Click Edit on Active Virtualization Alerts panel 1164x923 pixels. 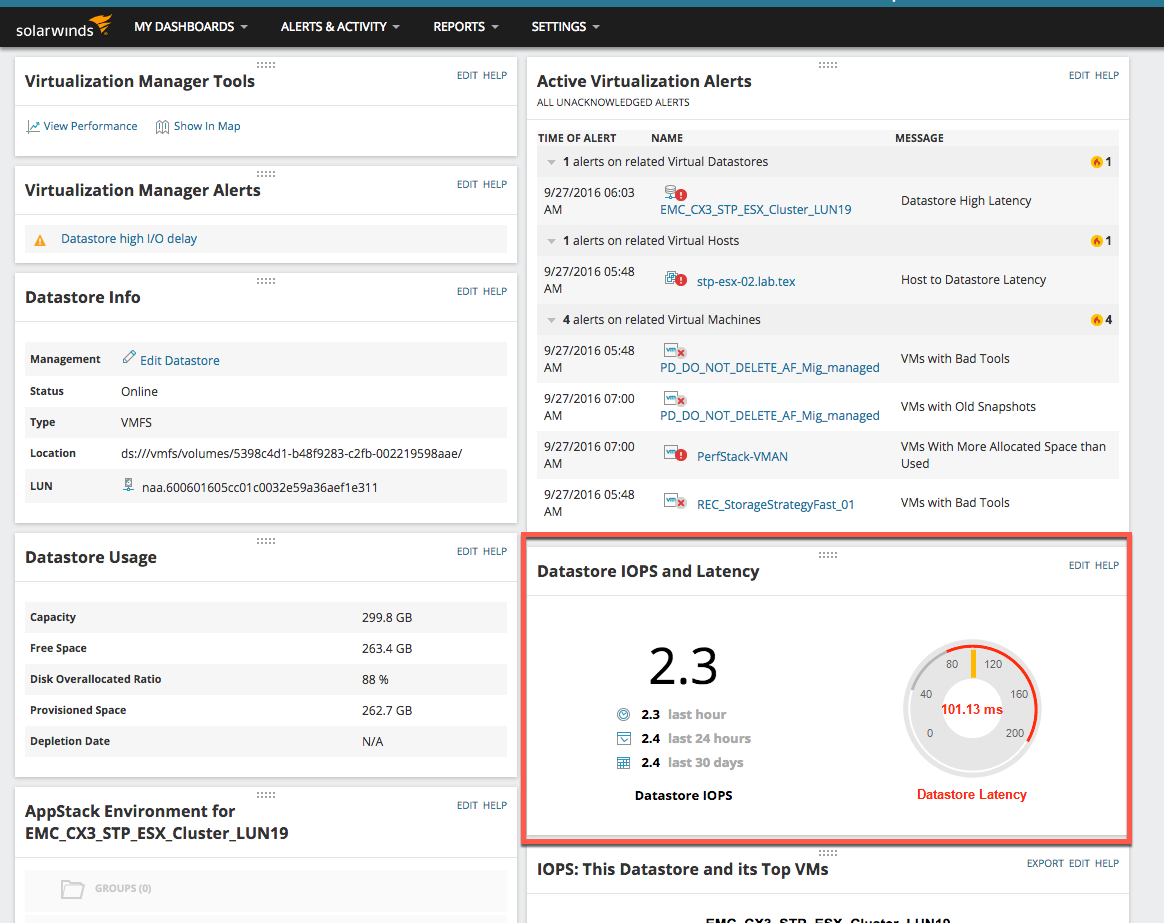point(1079,75)
